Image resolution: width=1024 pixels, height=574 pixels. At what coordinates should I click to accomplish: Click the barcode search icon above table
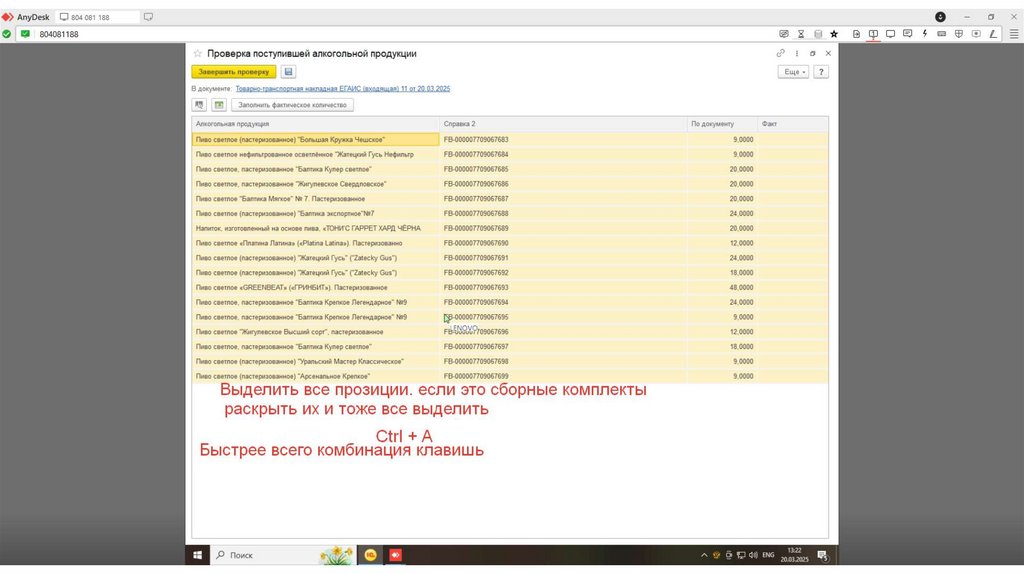point(199,105)
